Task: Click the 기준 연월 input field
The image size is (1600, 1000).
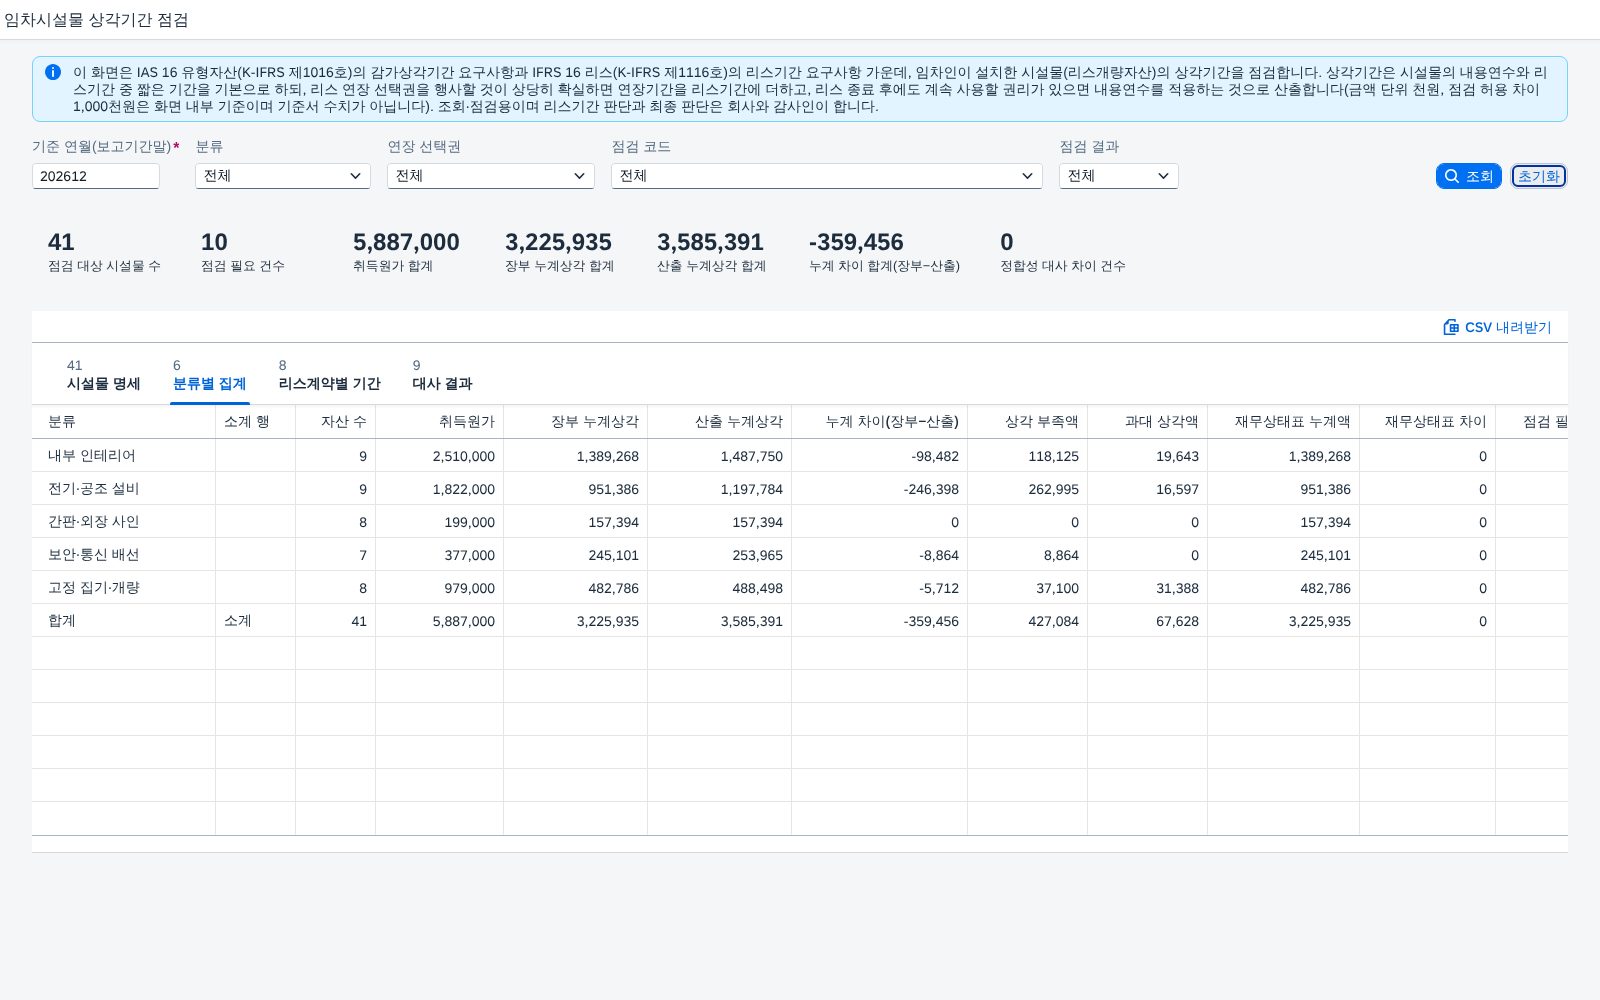Action: [x=96, y=176]
